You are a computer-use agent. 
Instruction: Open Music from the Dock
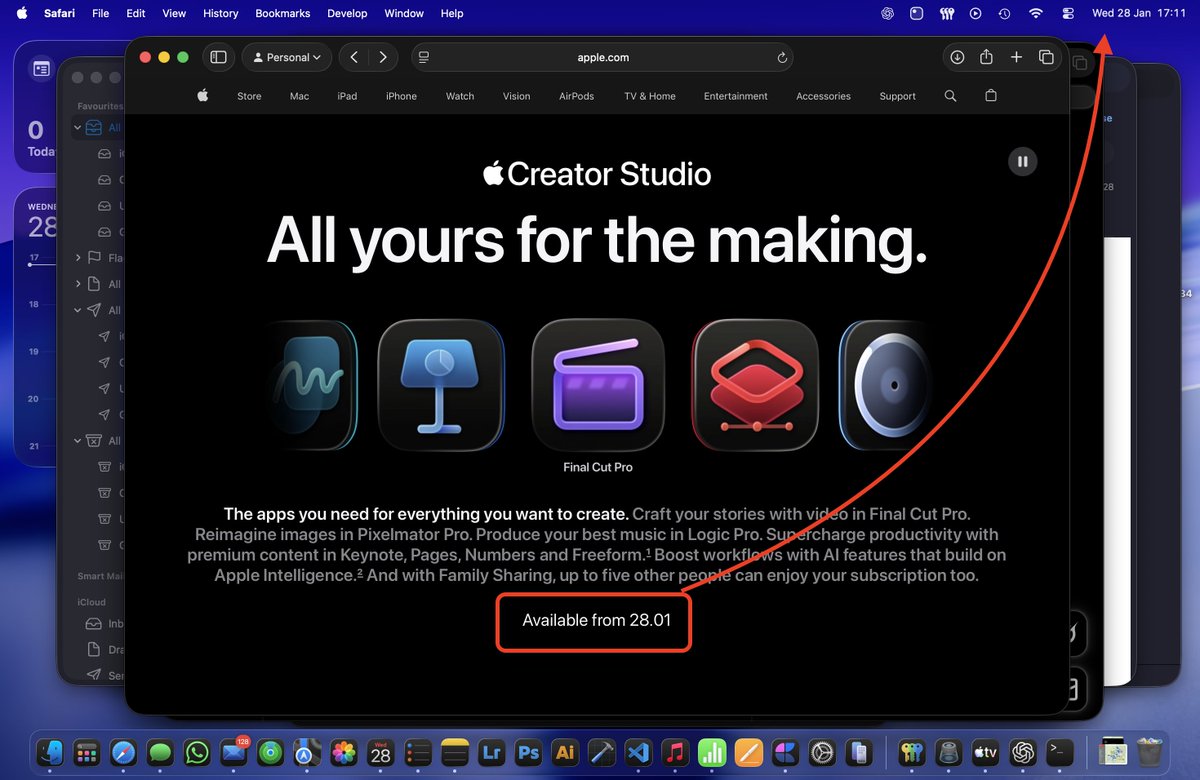tap(675, 752)
